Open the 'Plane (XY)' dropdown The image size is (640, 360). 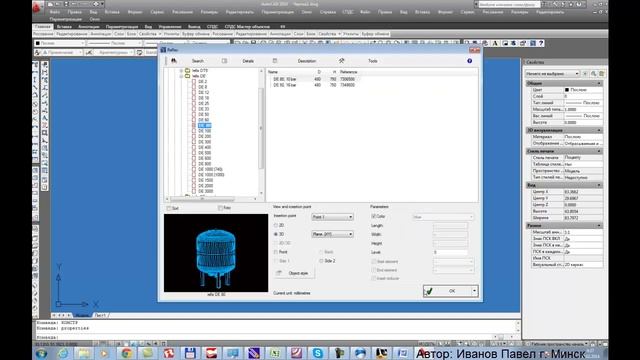pyautogui.click(x=332, y=234)
